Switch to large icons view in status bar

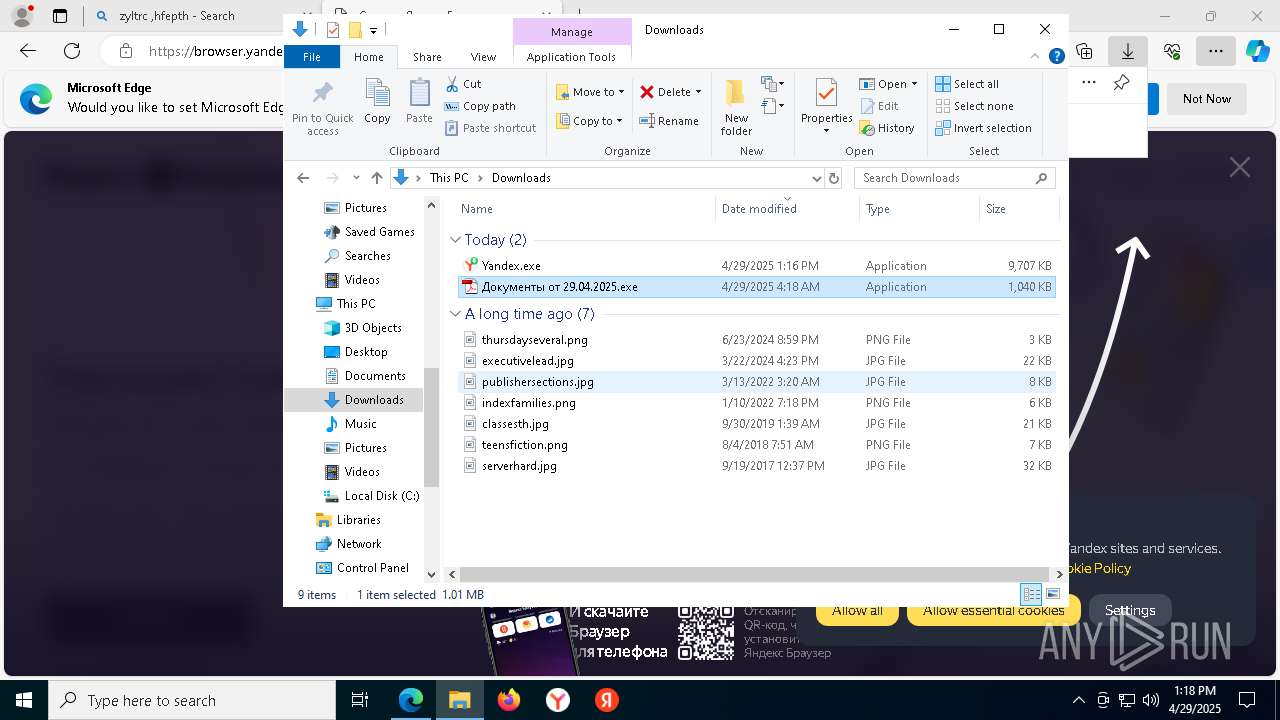point(1052,594)
